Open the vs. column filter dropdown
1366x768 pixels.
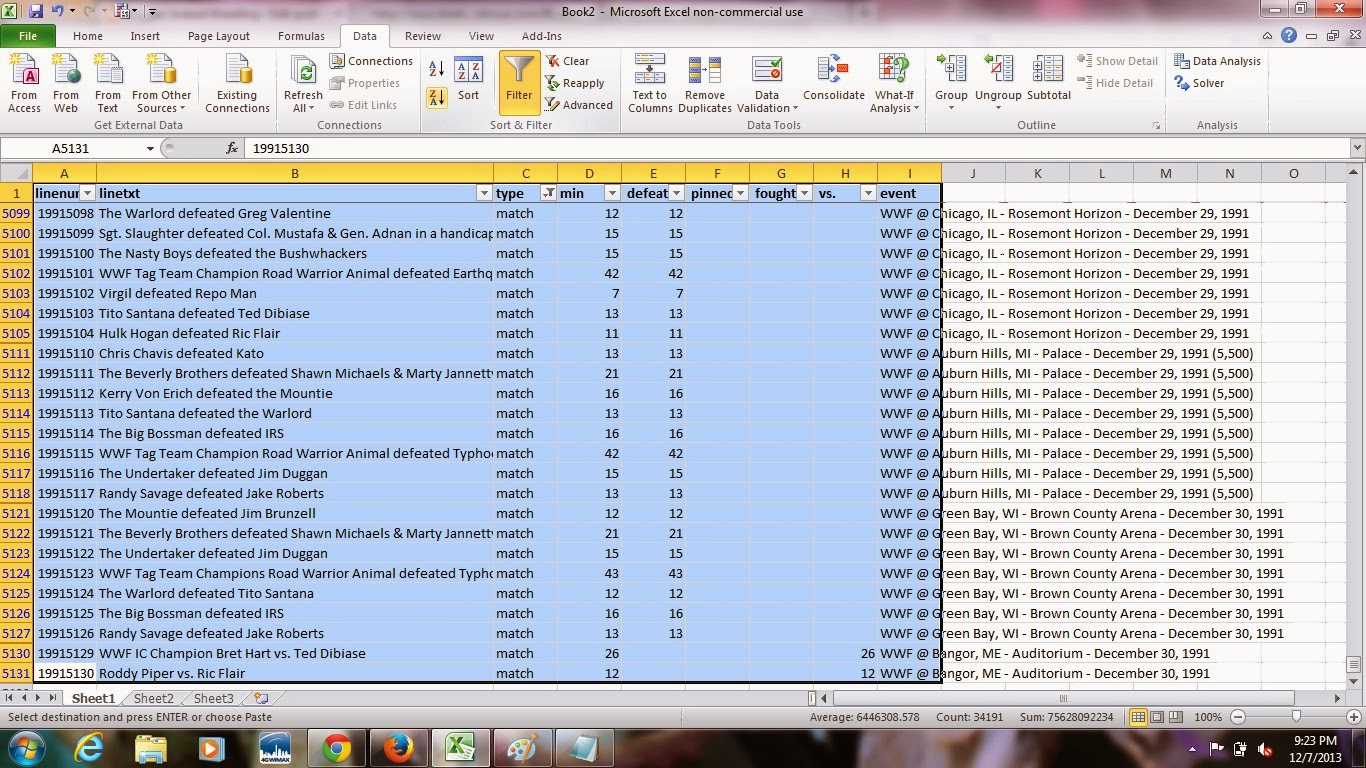pyautogui.click(x=868, y=193)
